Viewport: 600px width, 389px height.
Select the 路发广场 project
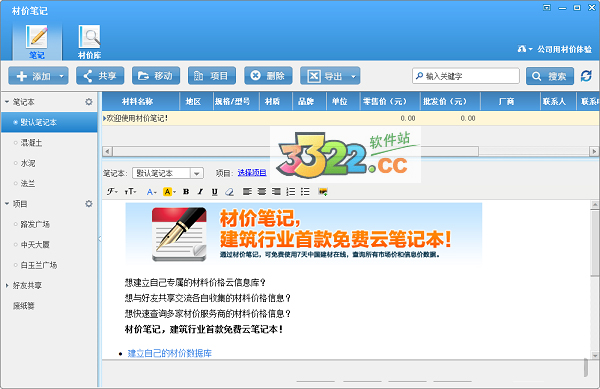pyautogui.click(x=35, y=224)
